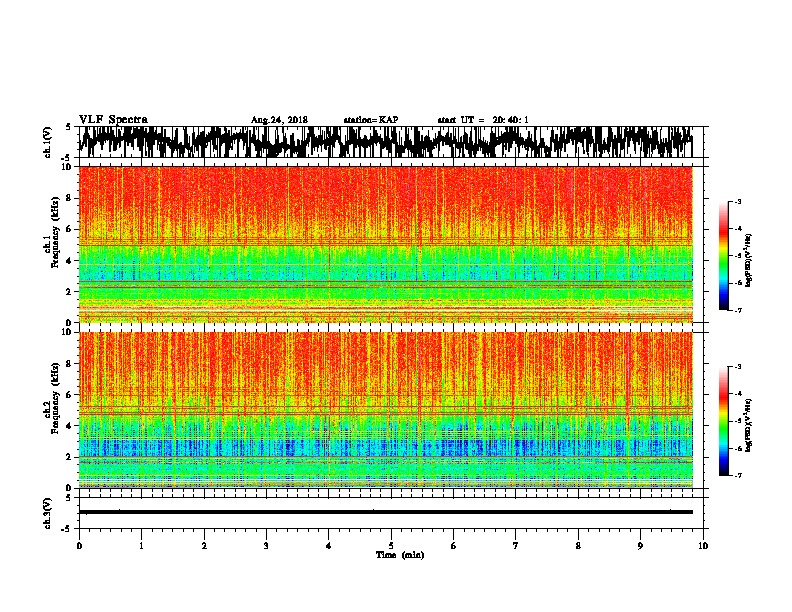Click ch.1 frequency tick label '2'
This screenshot has height=612, width=792.
coord(70,292)
